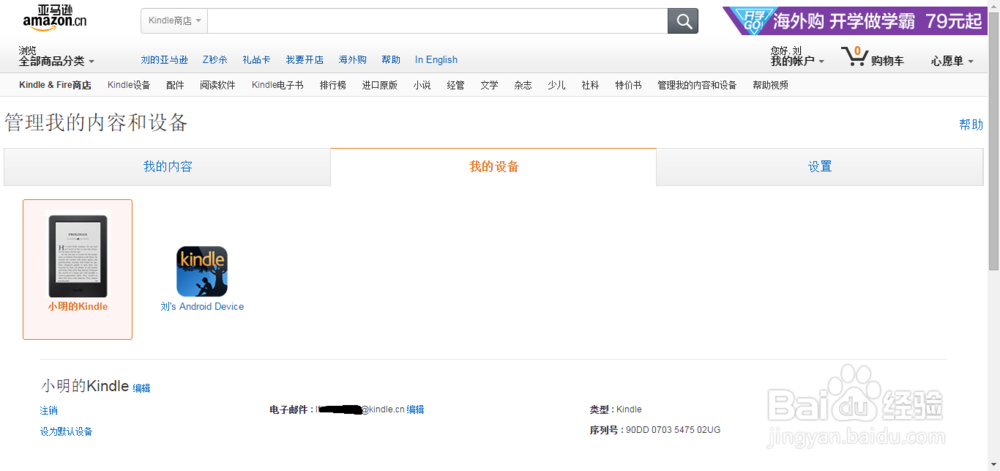
Task: Open Kindle电子书 menu item
Action: coord(277,85)
